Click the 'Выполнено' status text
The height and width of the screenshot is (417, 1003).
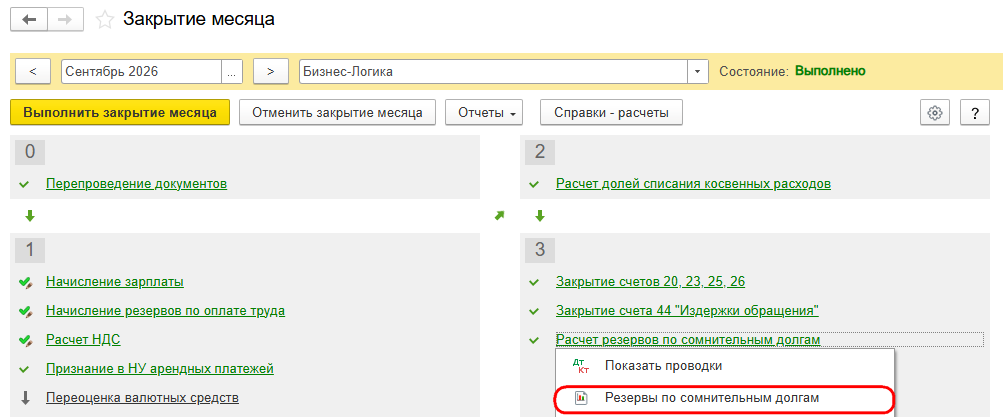[830, 71]
